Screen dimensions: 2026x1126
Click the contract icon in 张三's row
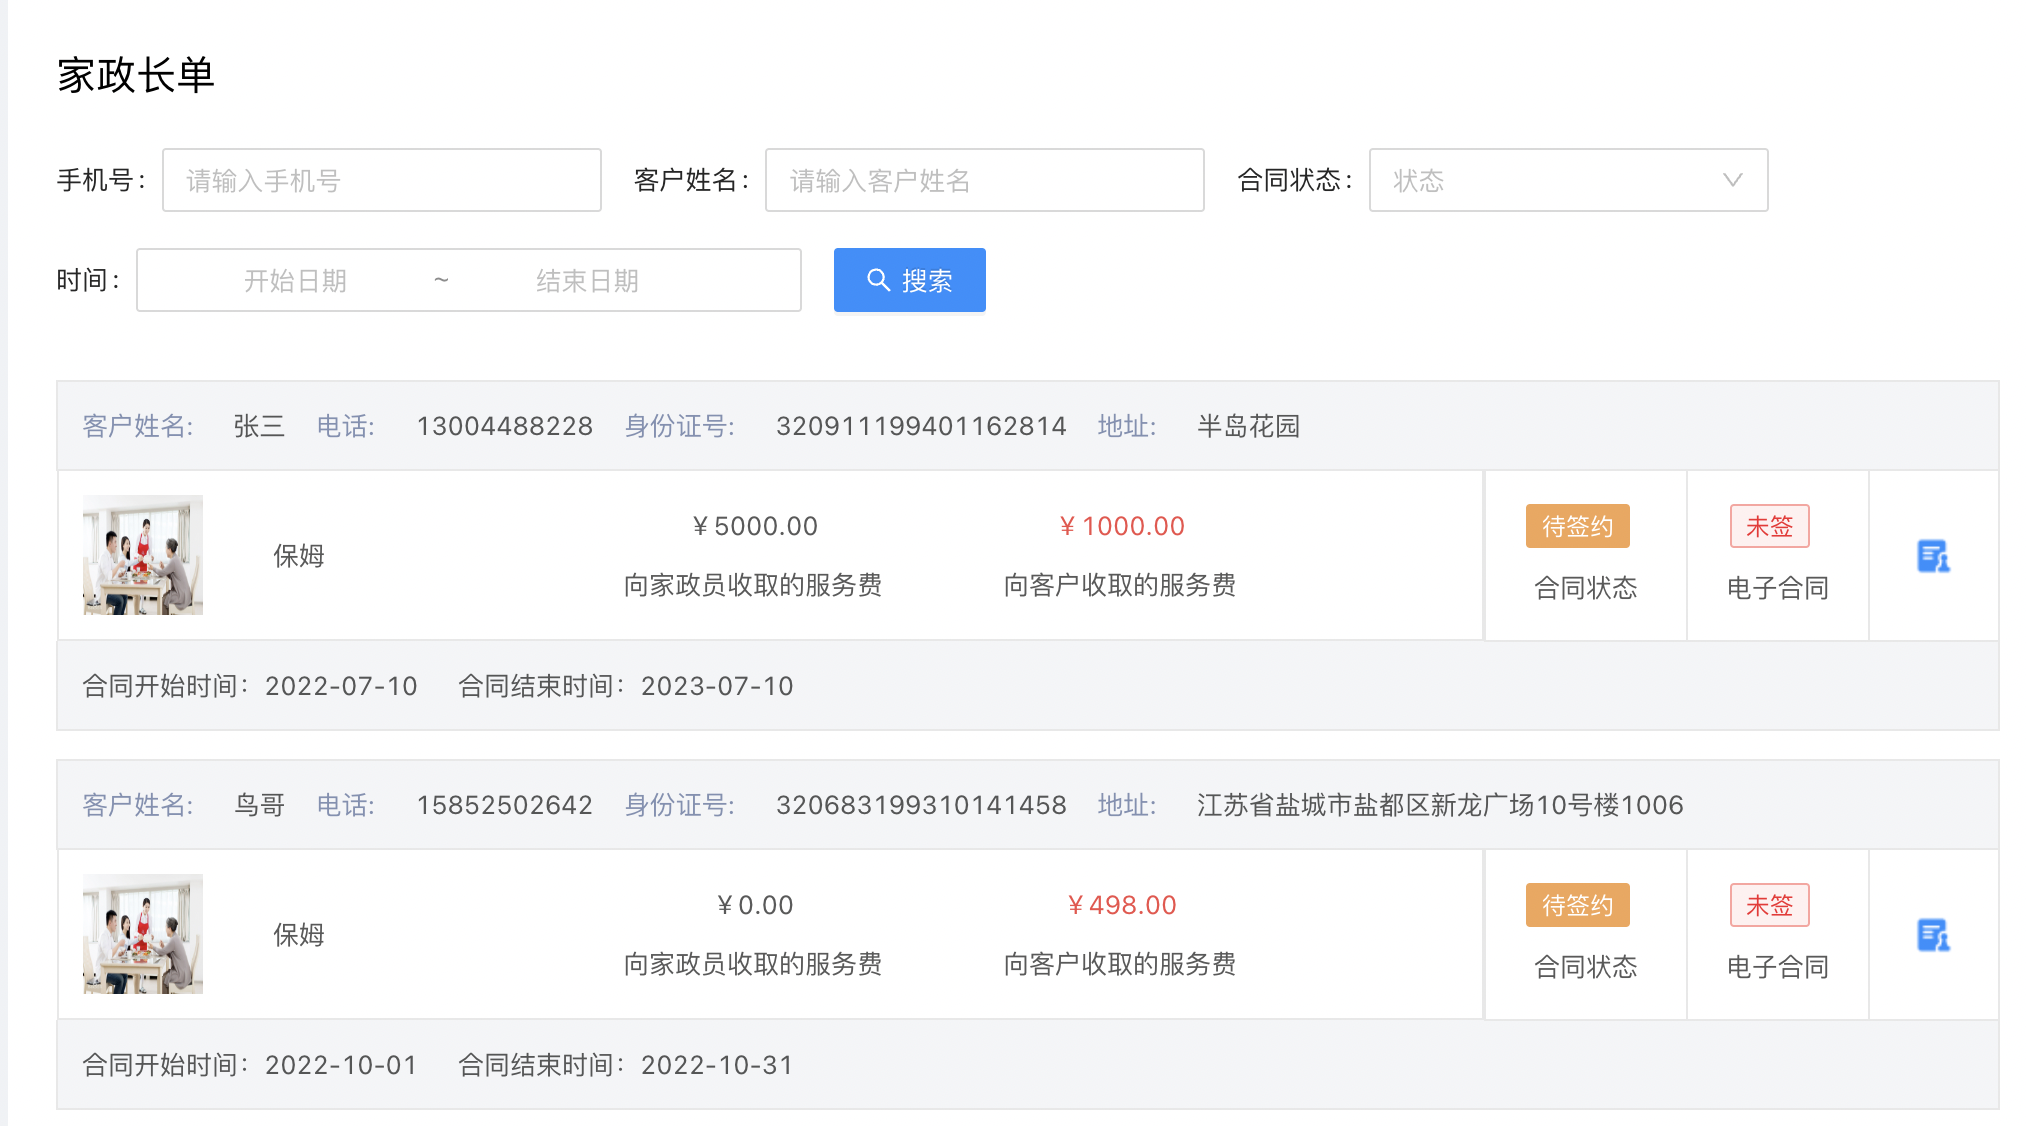click(x=1932, y=556)
